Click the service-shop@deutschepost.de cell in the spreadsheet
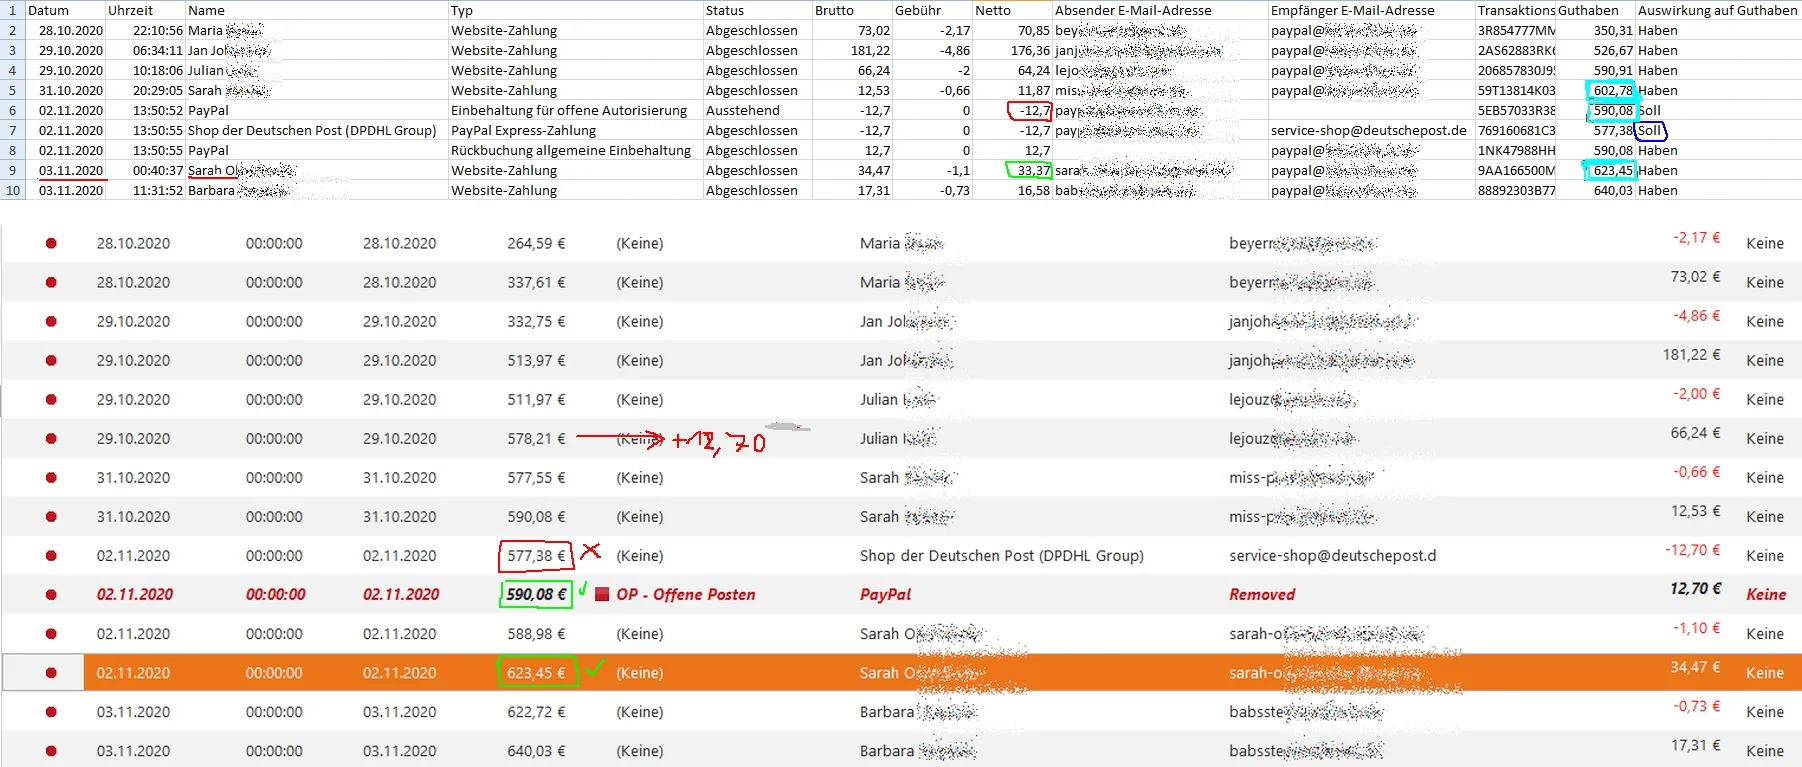The image size is (1802, 767). (1368, 130)
